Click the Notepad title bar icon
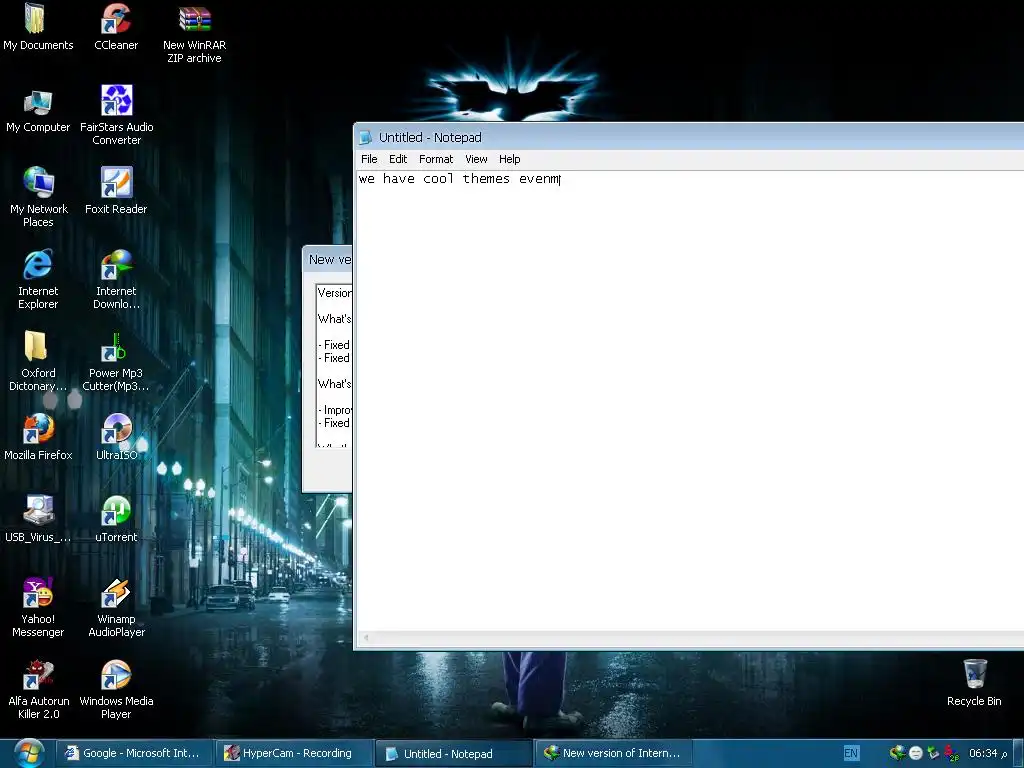Viewport: 1024px width, 768px height. pyautogui.click(x=366, y=137)
